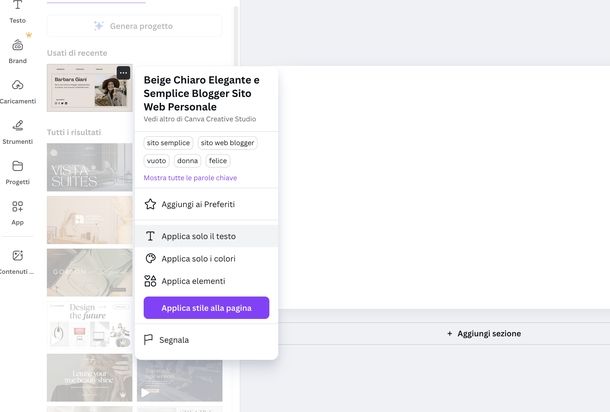Open the Caricamenti uploads panel

[18, 92]
